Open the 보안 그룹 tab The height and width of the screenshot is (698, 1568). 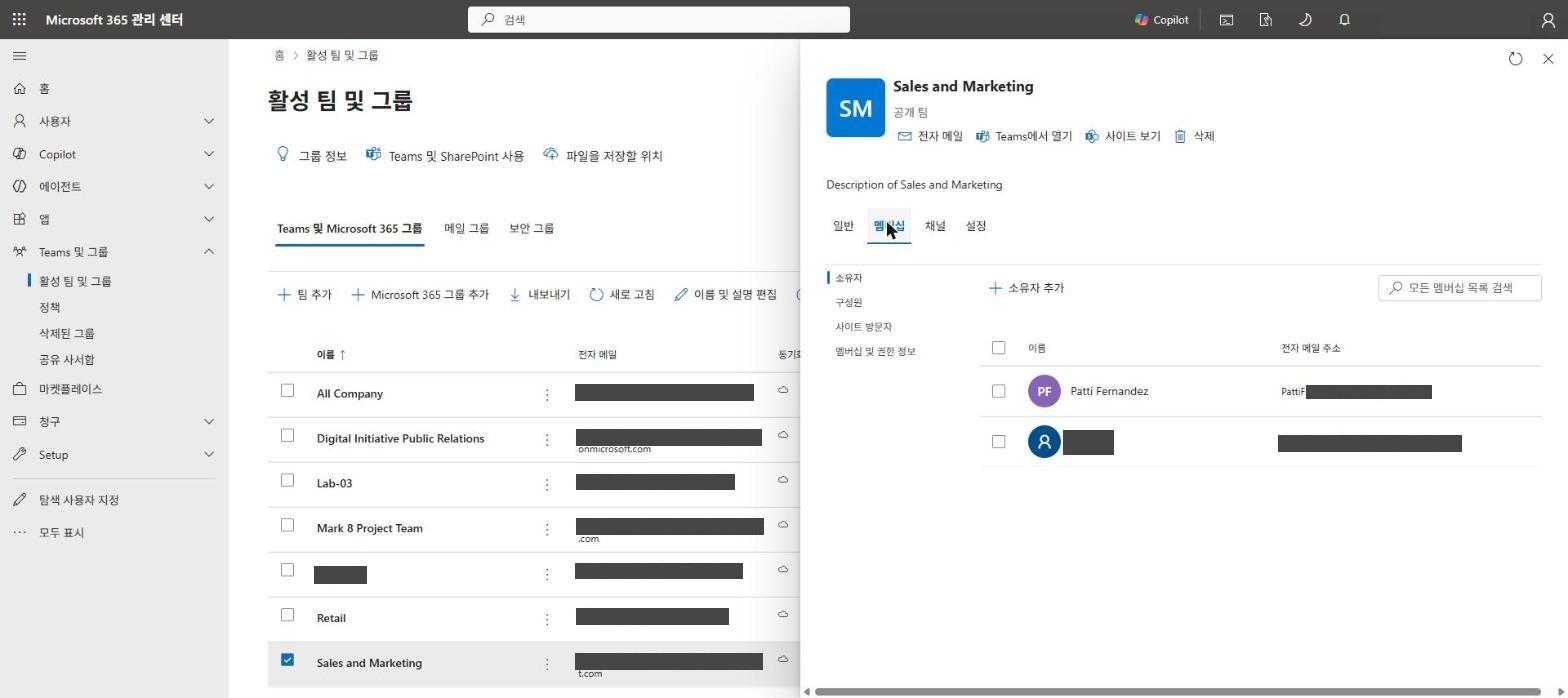point(531,228)
